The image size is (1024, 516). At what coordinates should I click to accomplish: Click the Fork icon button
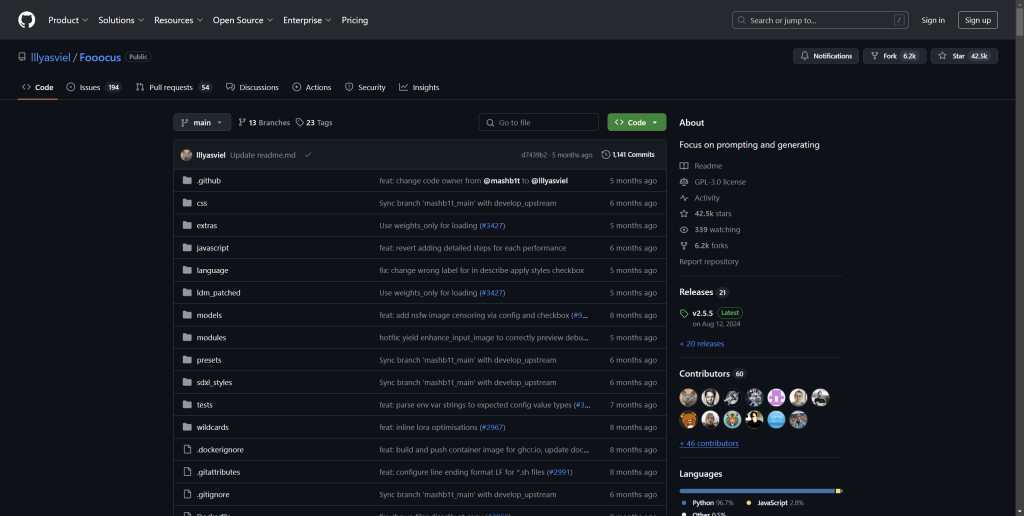874,56
